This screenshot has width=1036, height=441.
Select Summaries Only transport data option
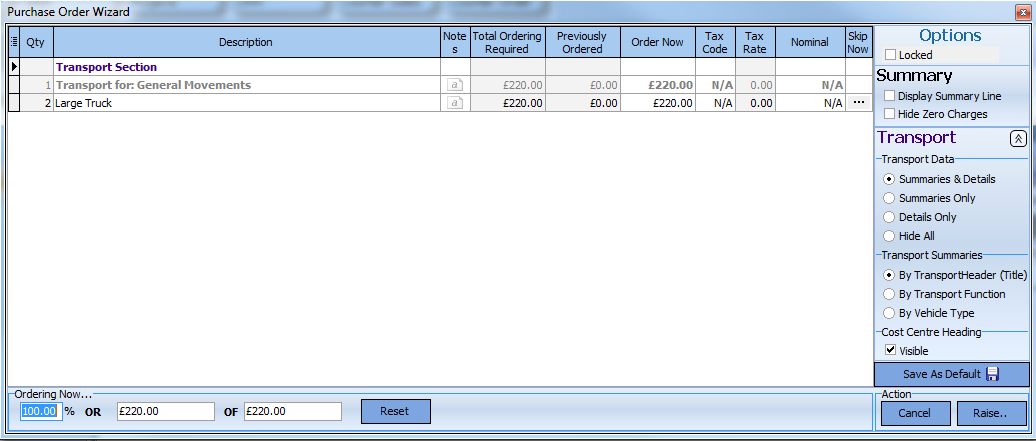pyautogui.click(x=889, y=198)
